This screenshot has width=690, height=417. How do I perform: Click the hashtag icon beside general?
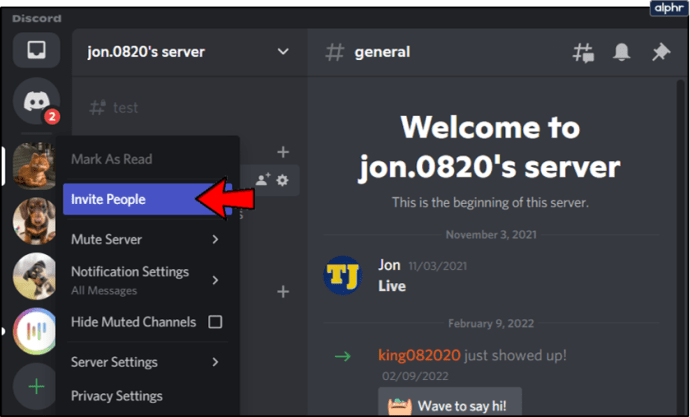(x=334, y=52)
